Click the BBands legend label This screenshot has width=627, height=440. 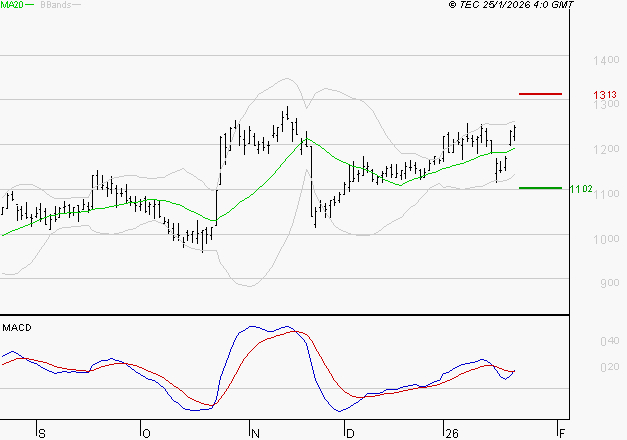pos(56,5)
